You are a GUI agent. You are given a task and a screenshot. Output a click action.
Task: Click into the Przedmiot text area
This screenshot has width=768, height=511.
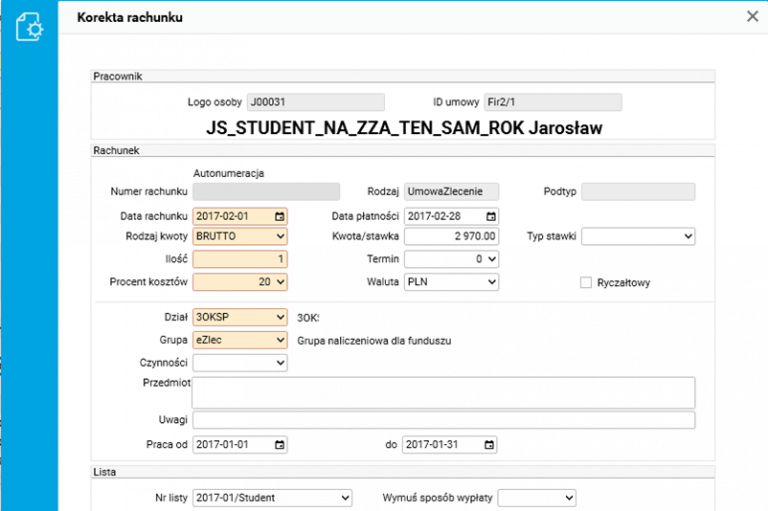[x=443, y=392]
